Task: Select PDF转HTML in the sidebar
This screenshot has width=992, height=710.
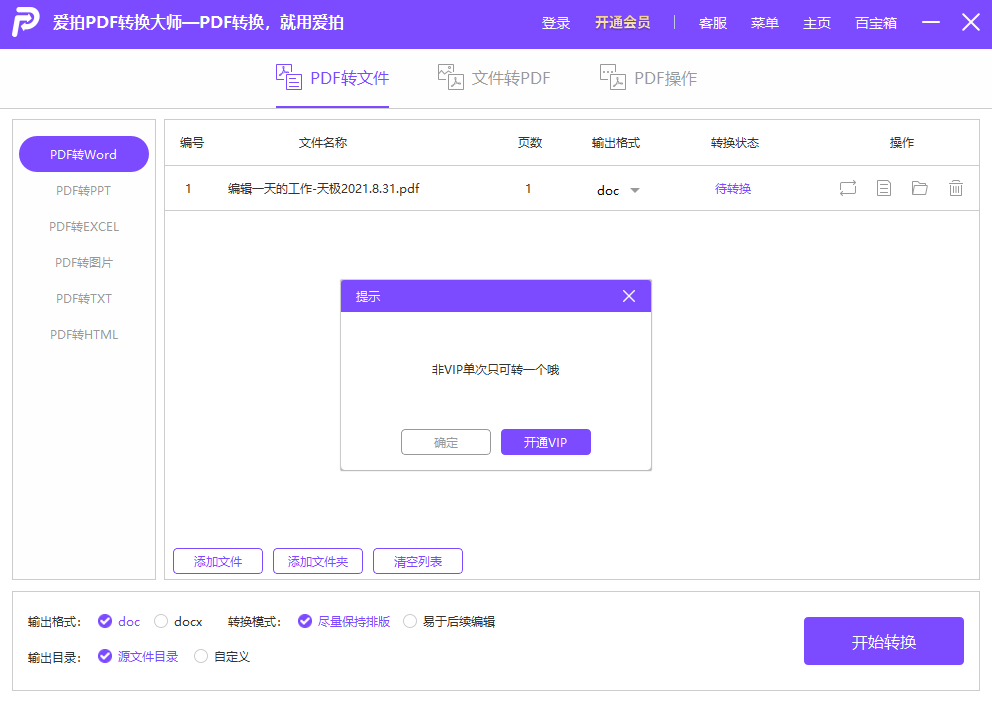Action: point(84,335)
